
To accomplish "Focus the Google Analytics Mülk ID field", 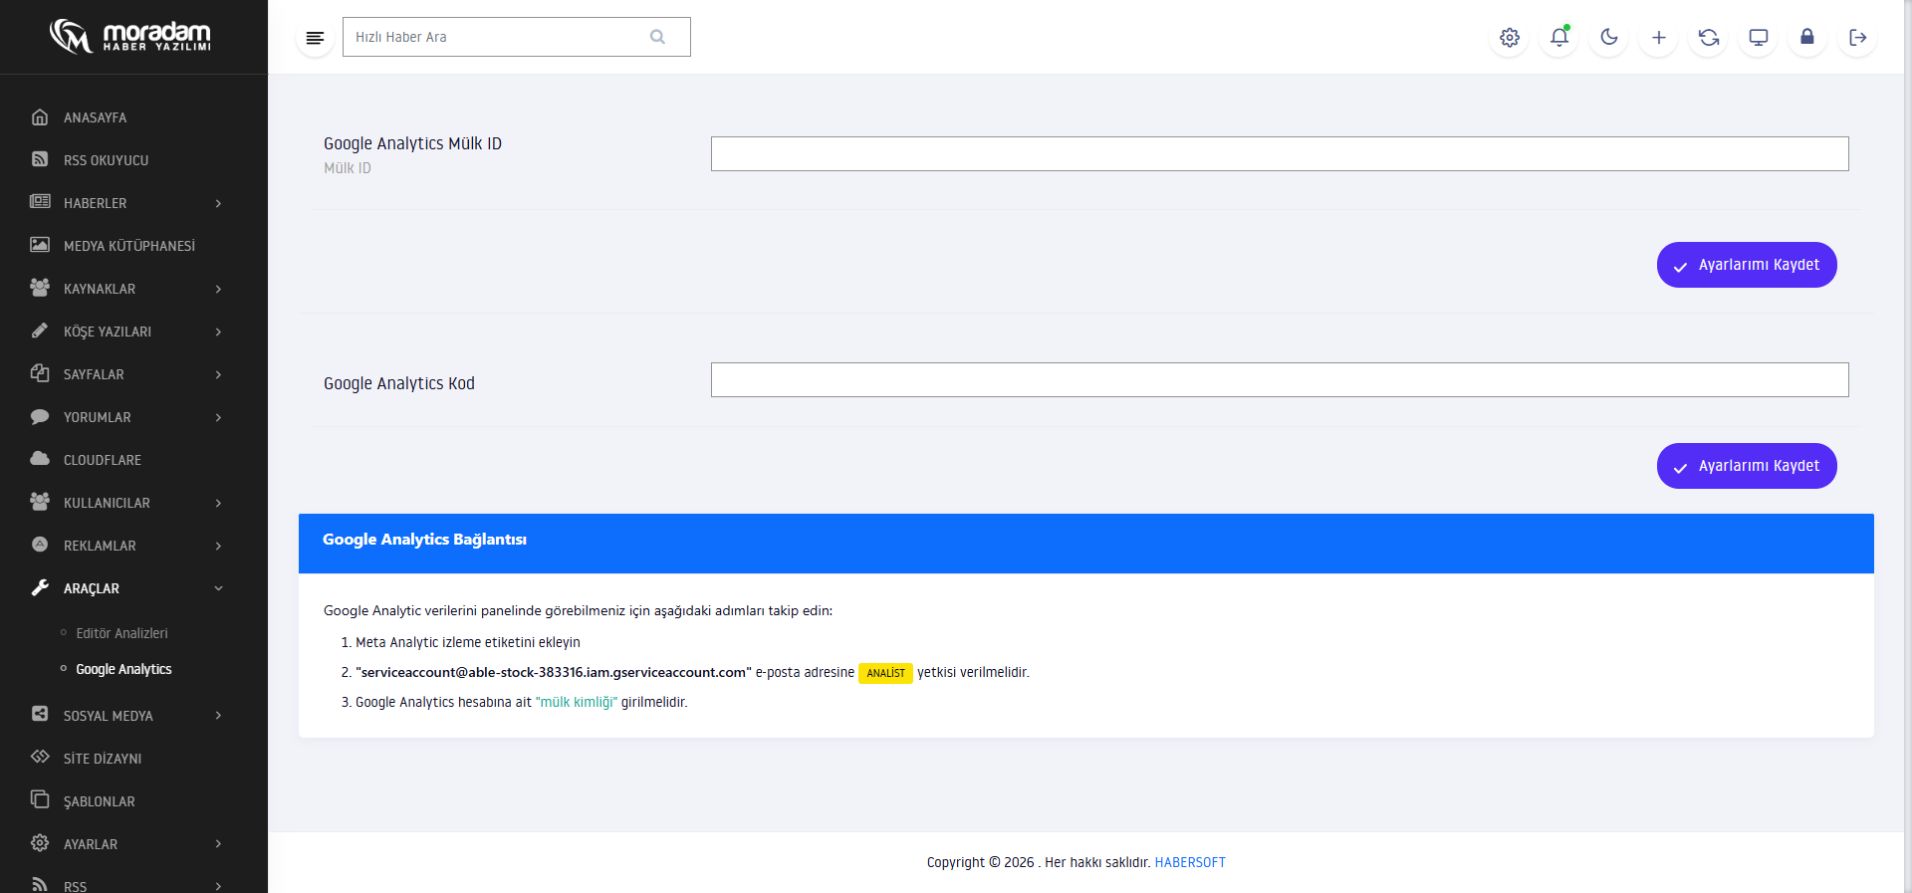I will click(1279, 154).
